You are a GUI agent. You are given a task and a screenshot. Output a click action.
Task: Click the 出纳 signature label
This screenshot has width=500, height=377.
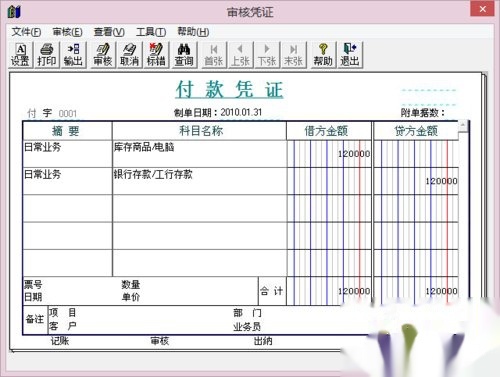pyautogui.click(x=263, y=341)
